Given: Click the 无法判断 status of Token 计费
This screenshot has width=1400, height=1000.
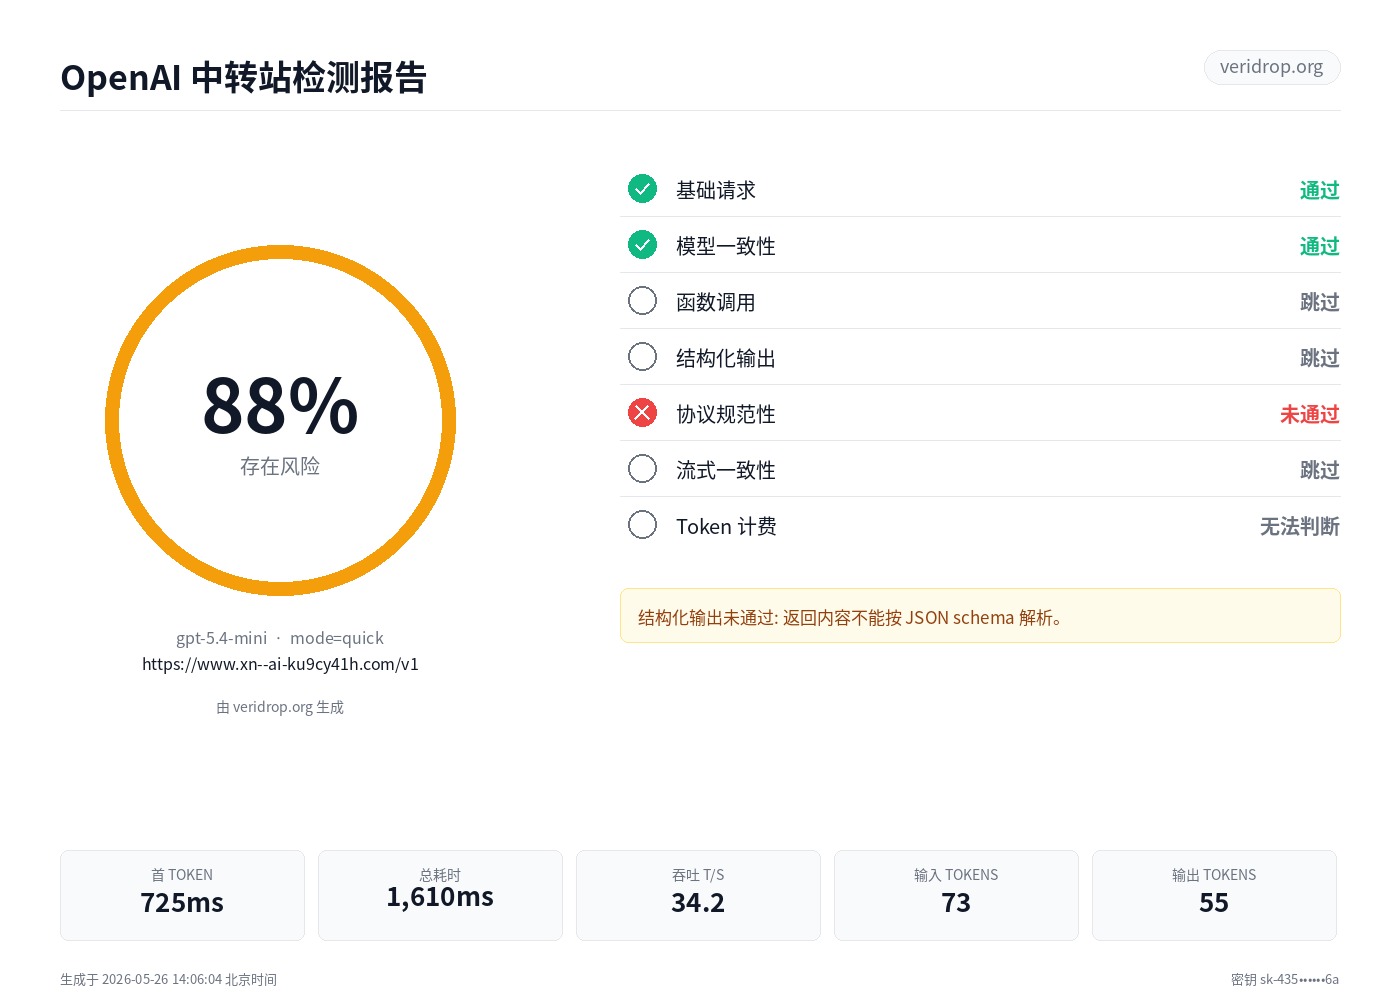Looking at the screenshot, I should (x=1300, y=526).
